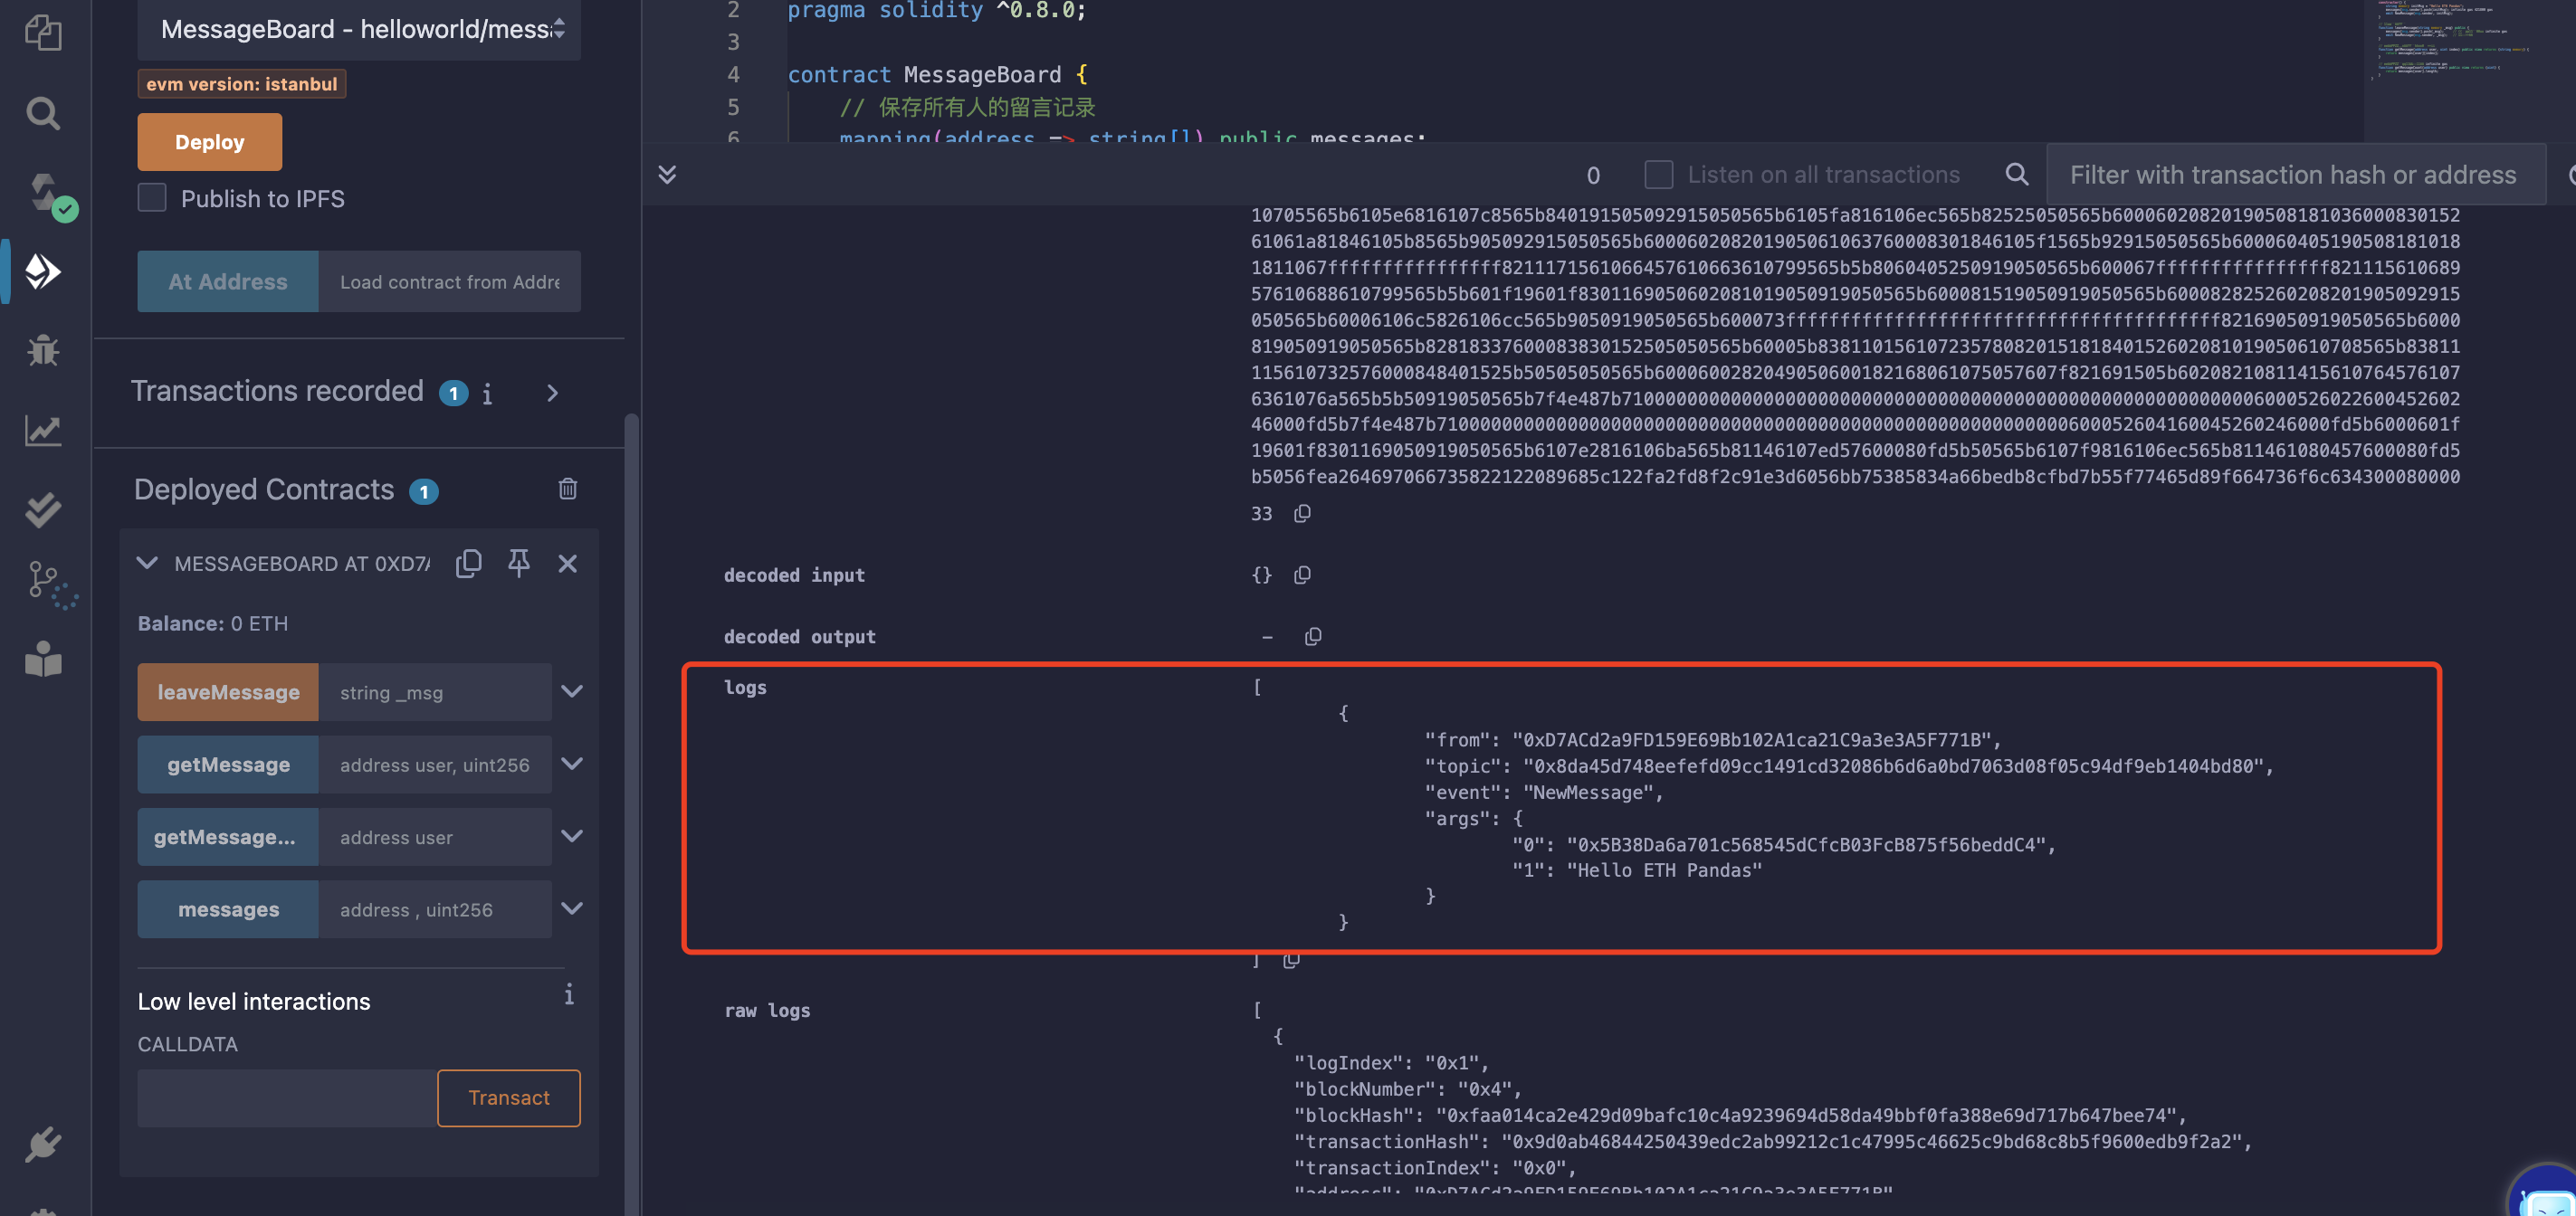
Task: Click the getMessage... function button
Action: pyautogui.click(x=228, y=837)
